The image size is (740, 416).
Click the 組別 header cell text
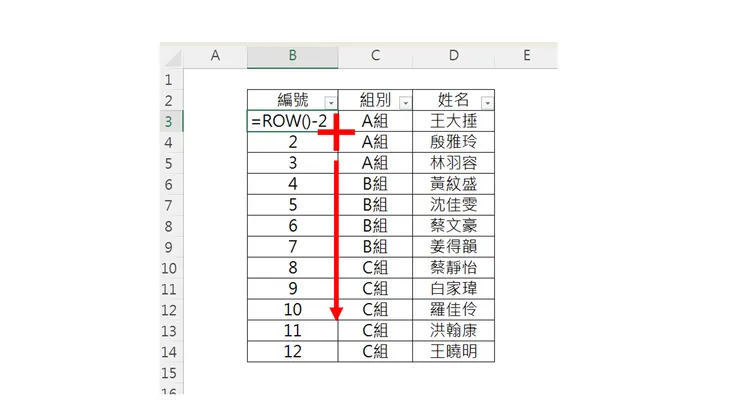[375, 100]
